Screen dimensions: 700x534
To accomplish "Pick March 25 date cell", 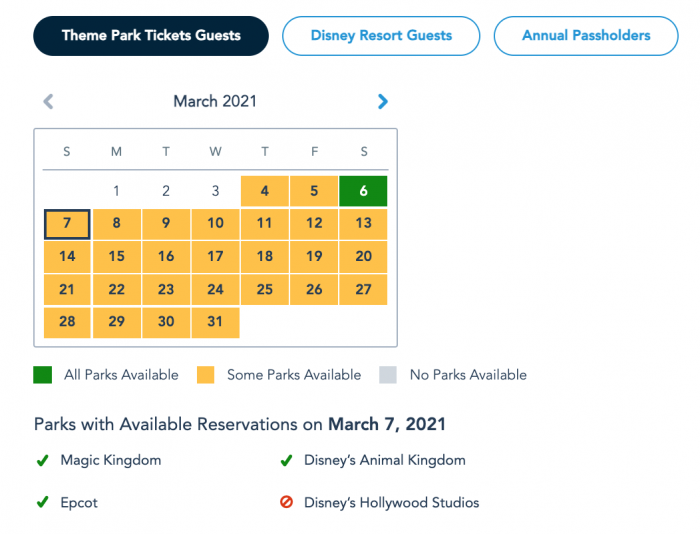I will [x=264, y=290].
